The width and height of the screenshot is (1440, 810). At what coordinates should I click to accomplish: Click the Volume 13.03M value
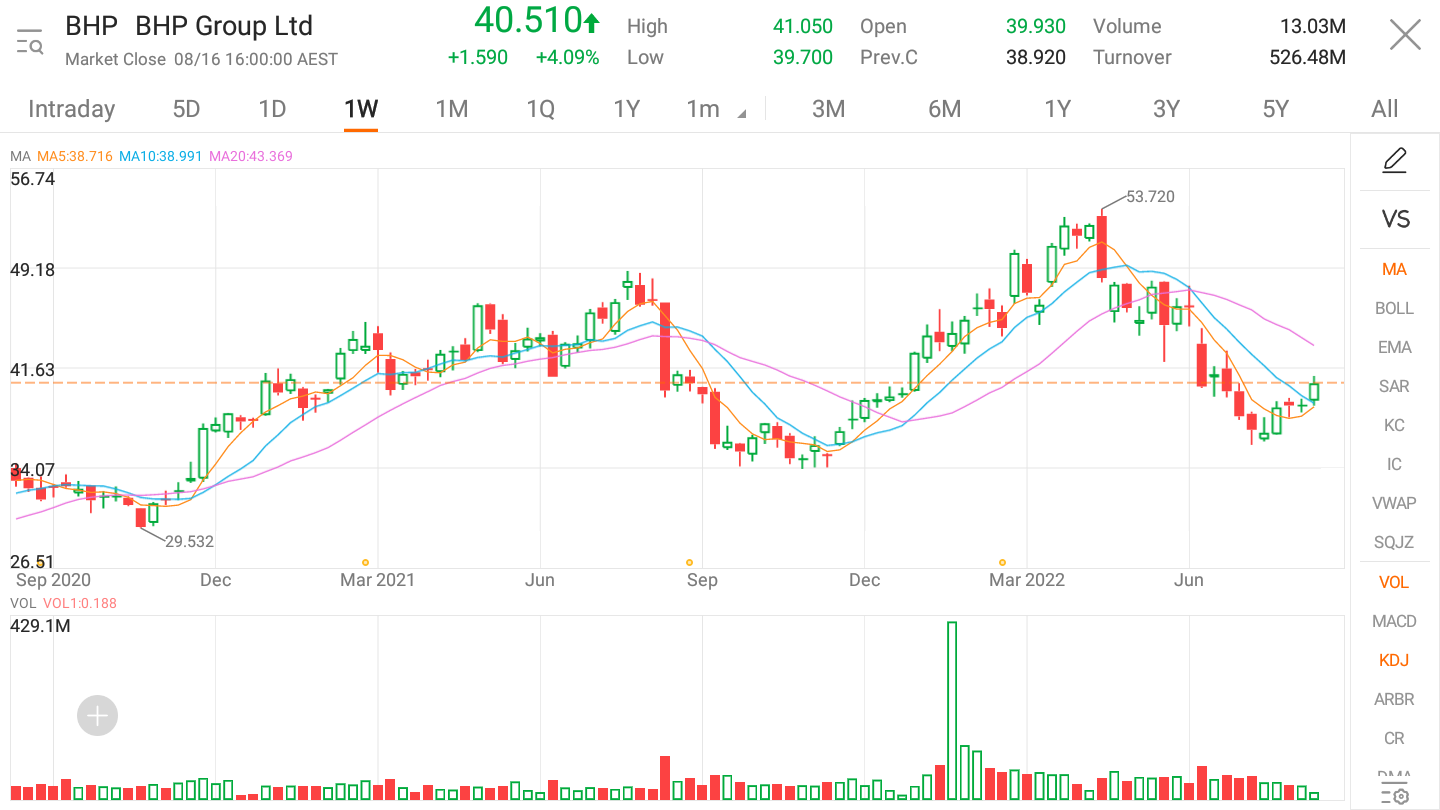[1313, 26]
